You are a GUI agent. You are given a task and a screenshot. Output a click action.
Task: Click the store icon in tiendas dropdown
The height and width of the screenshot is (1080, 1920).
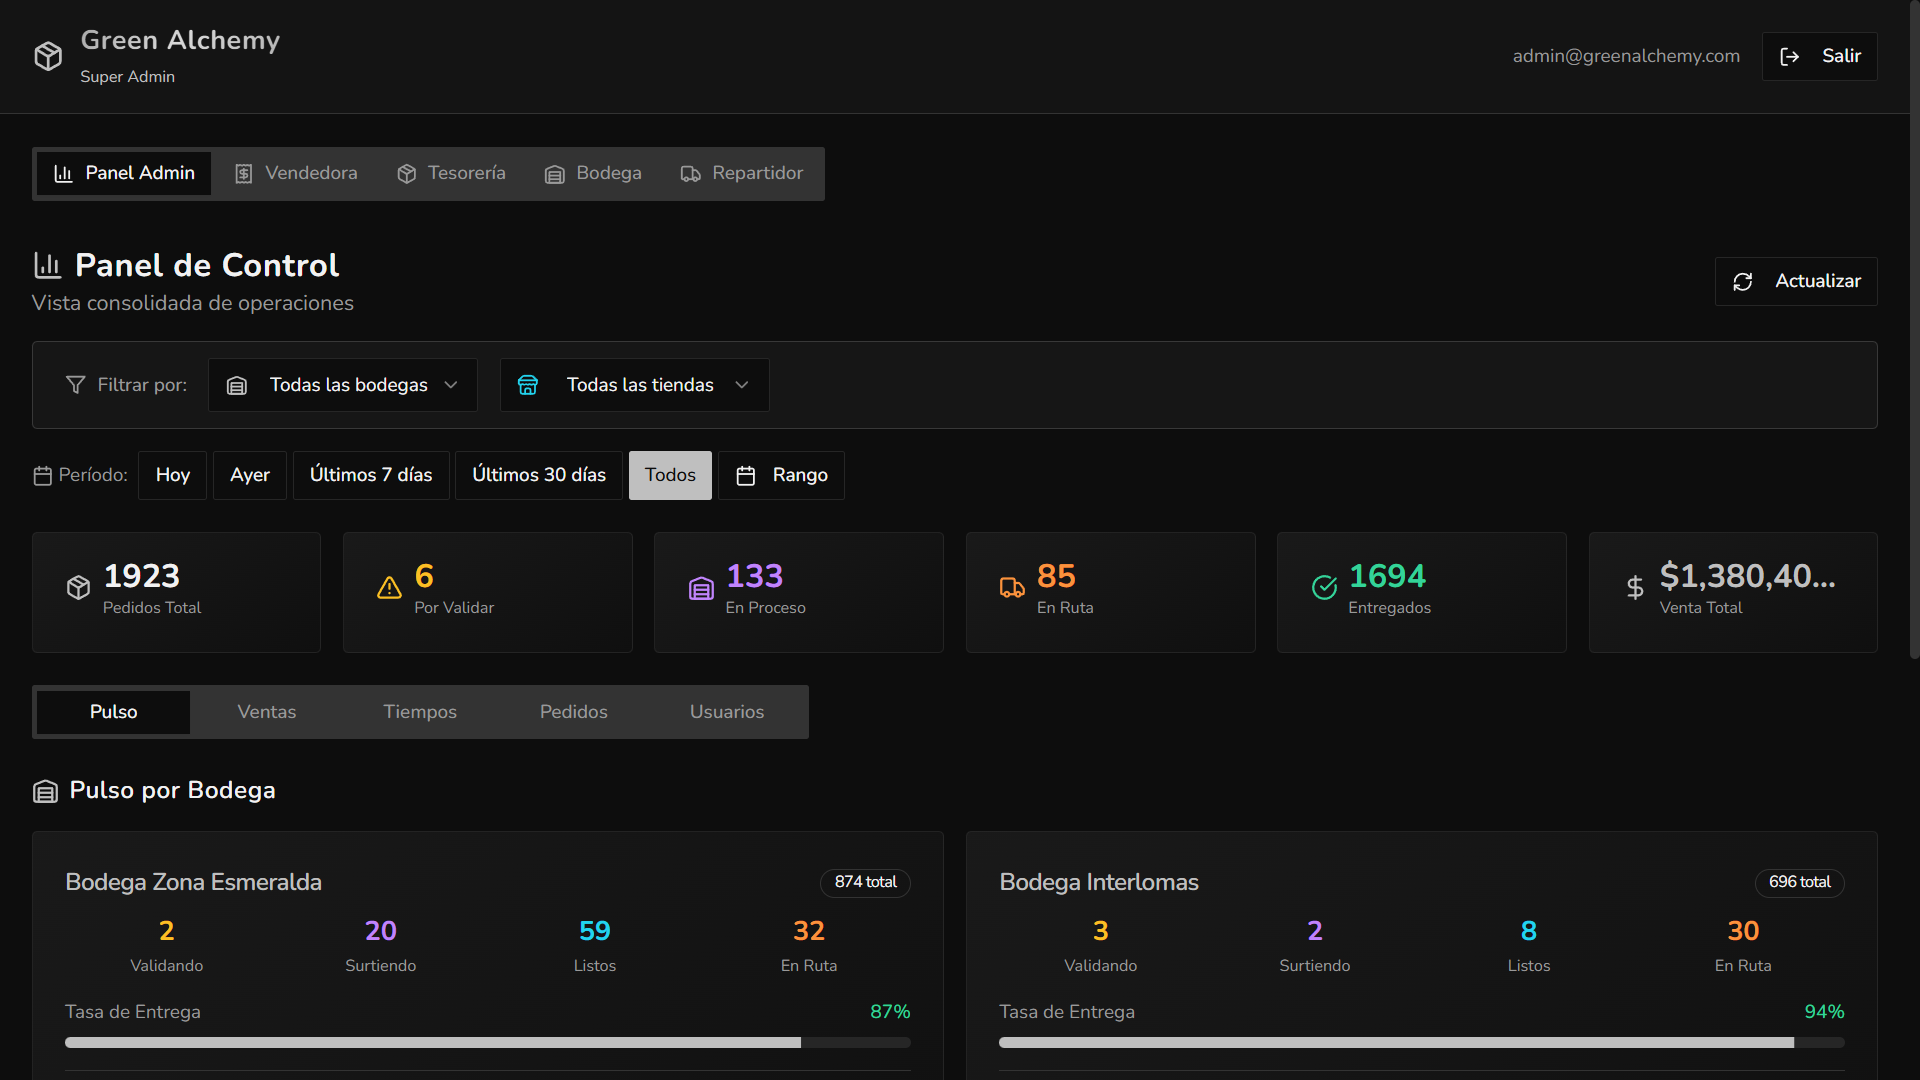point(528,385)
